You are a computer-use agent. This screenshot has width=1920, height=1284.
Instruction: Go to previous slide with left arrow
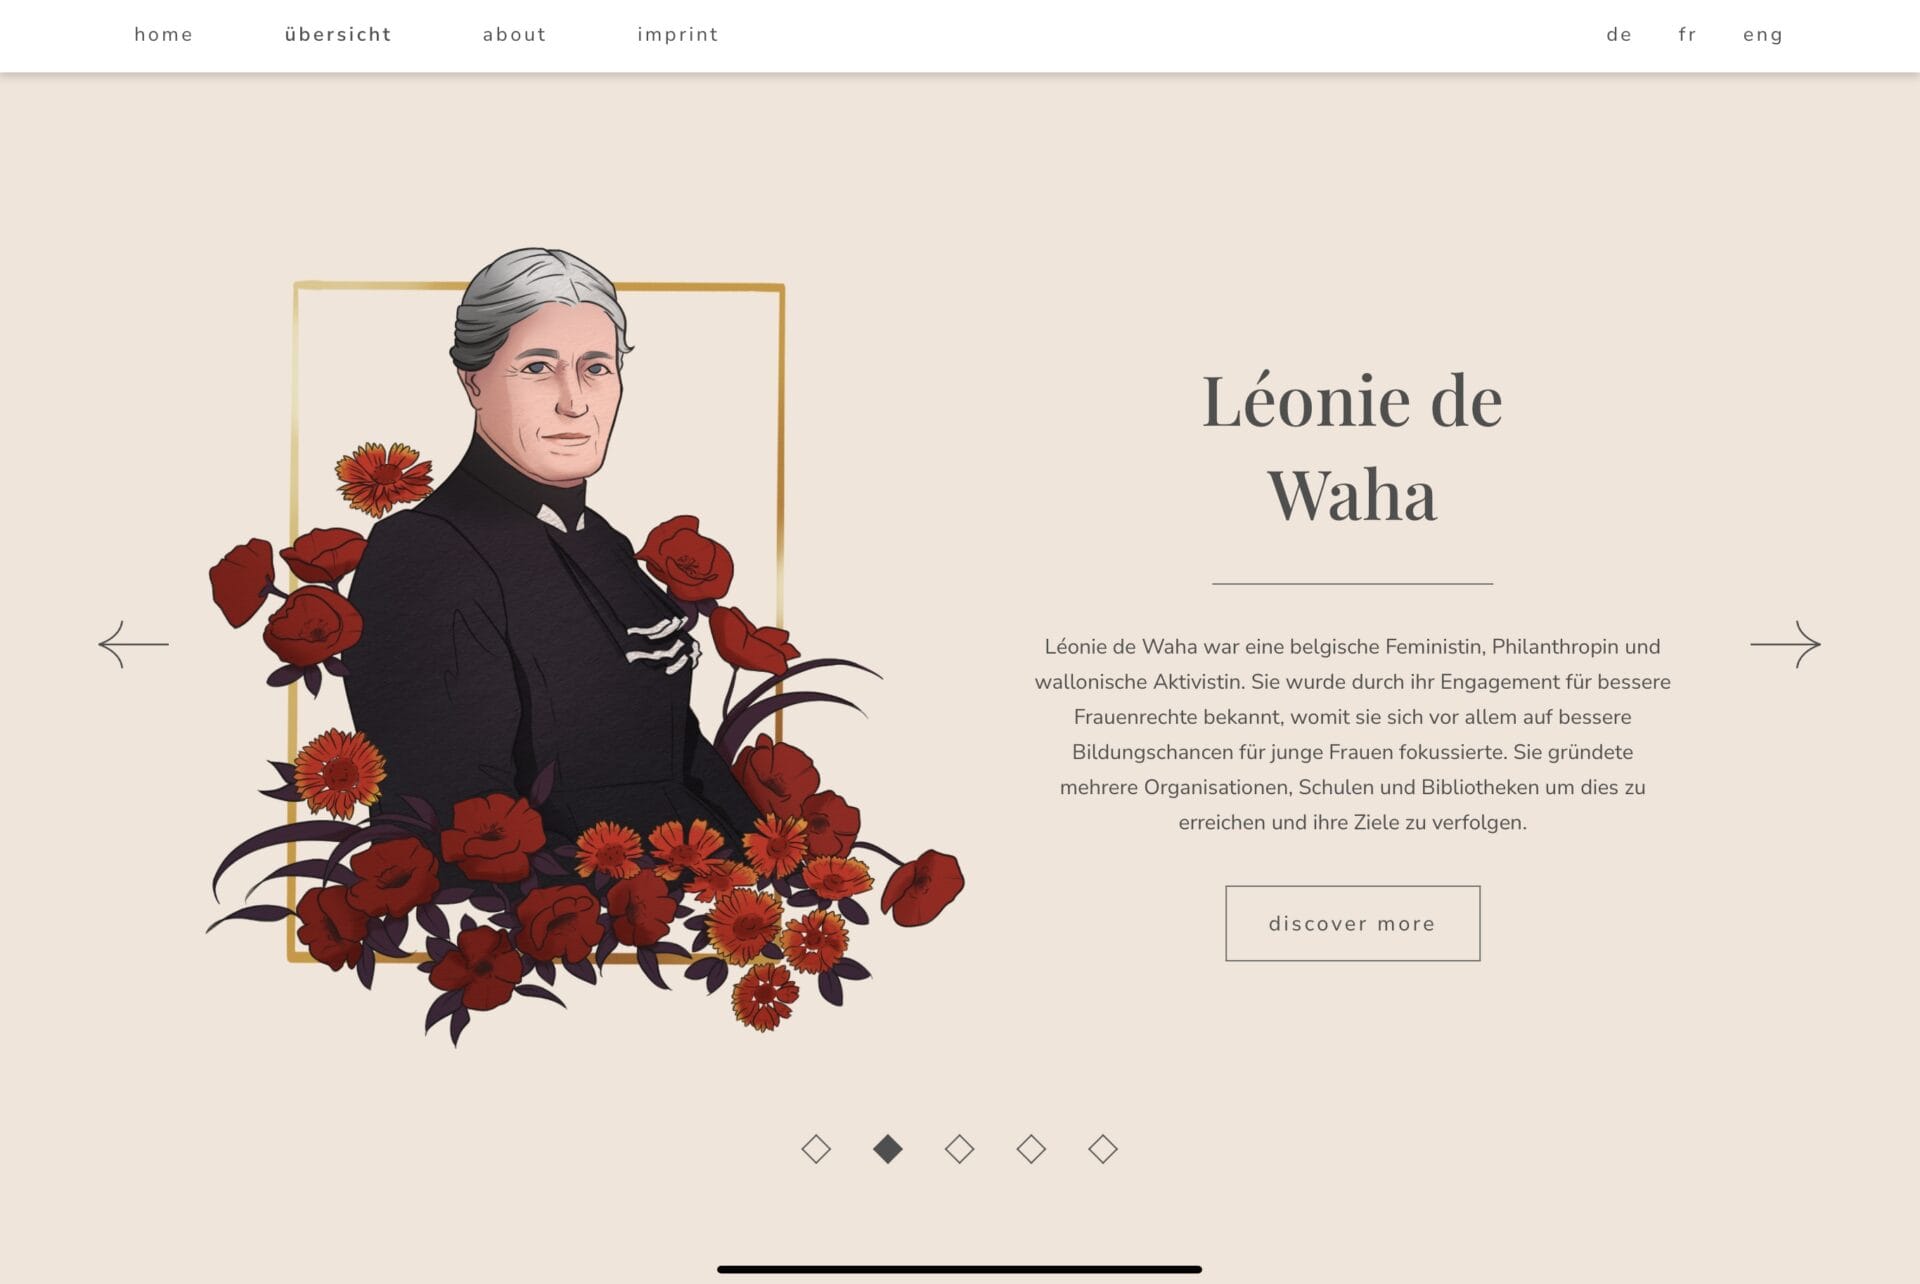click(133, 644)
